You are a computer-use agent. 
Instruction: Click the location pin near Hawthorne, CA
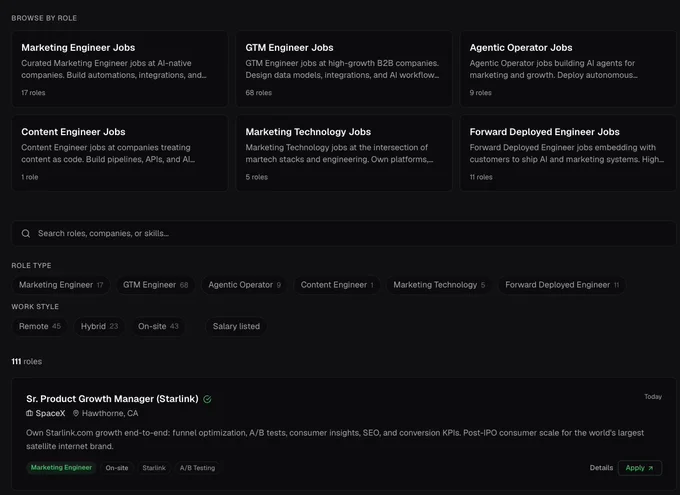(76, 413)
